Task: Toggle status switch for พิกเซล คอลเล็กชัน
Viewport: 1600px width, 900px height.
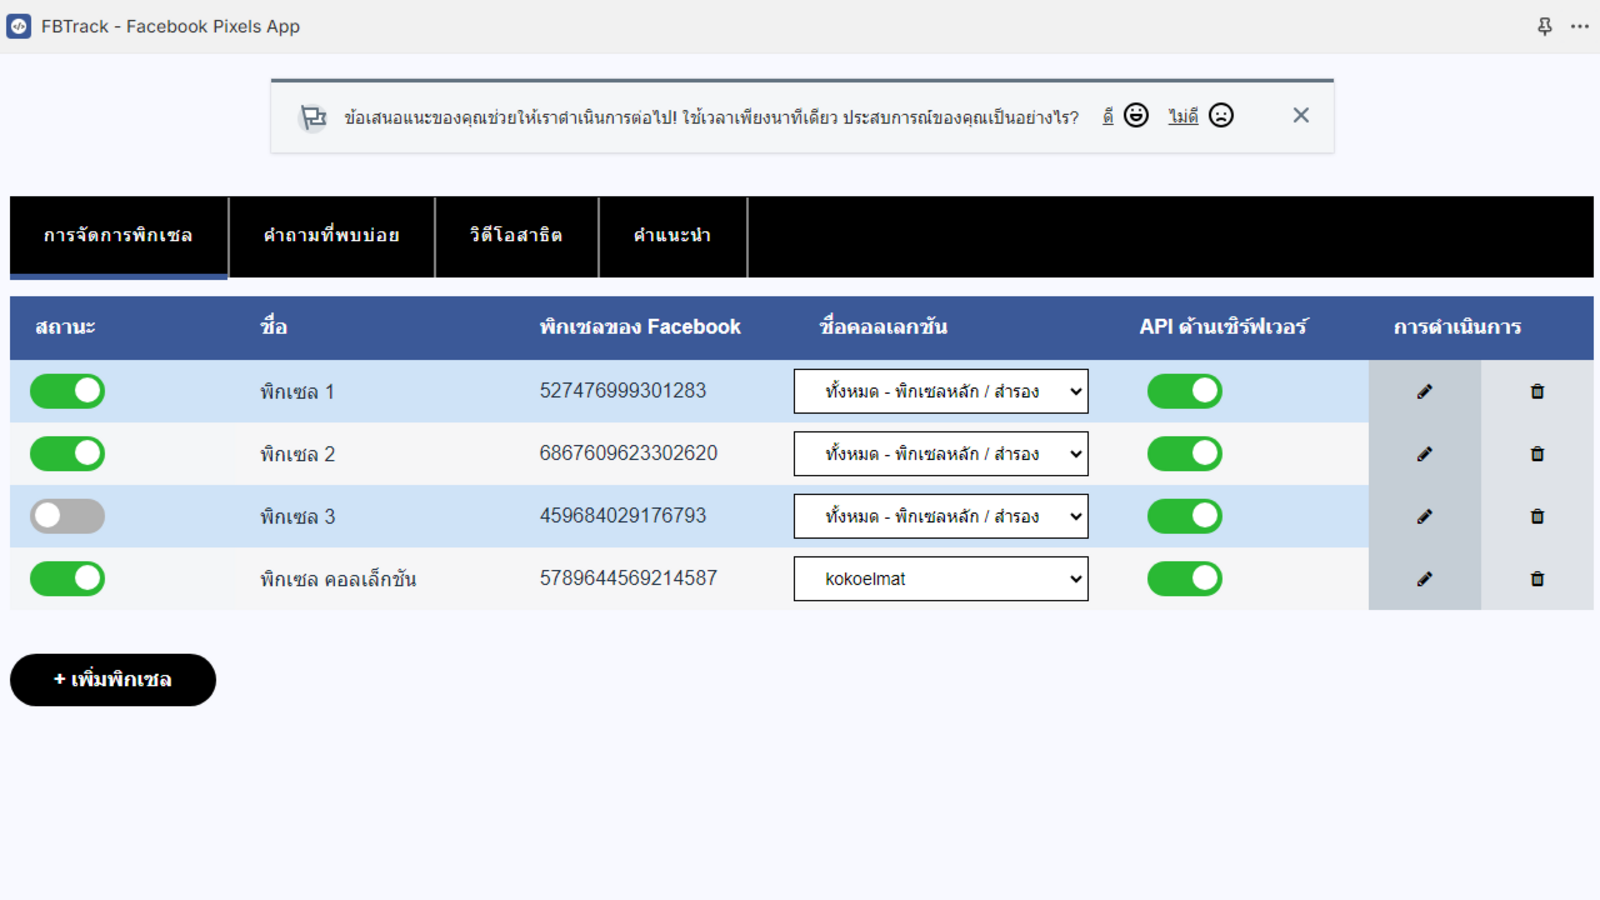Action: pos(67,579)
